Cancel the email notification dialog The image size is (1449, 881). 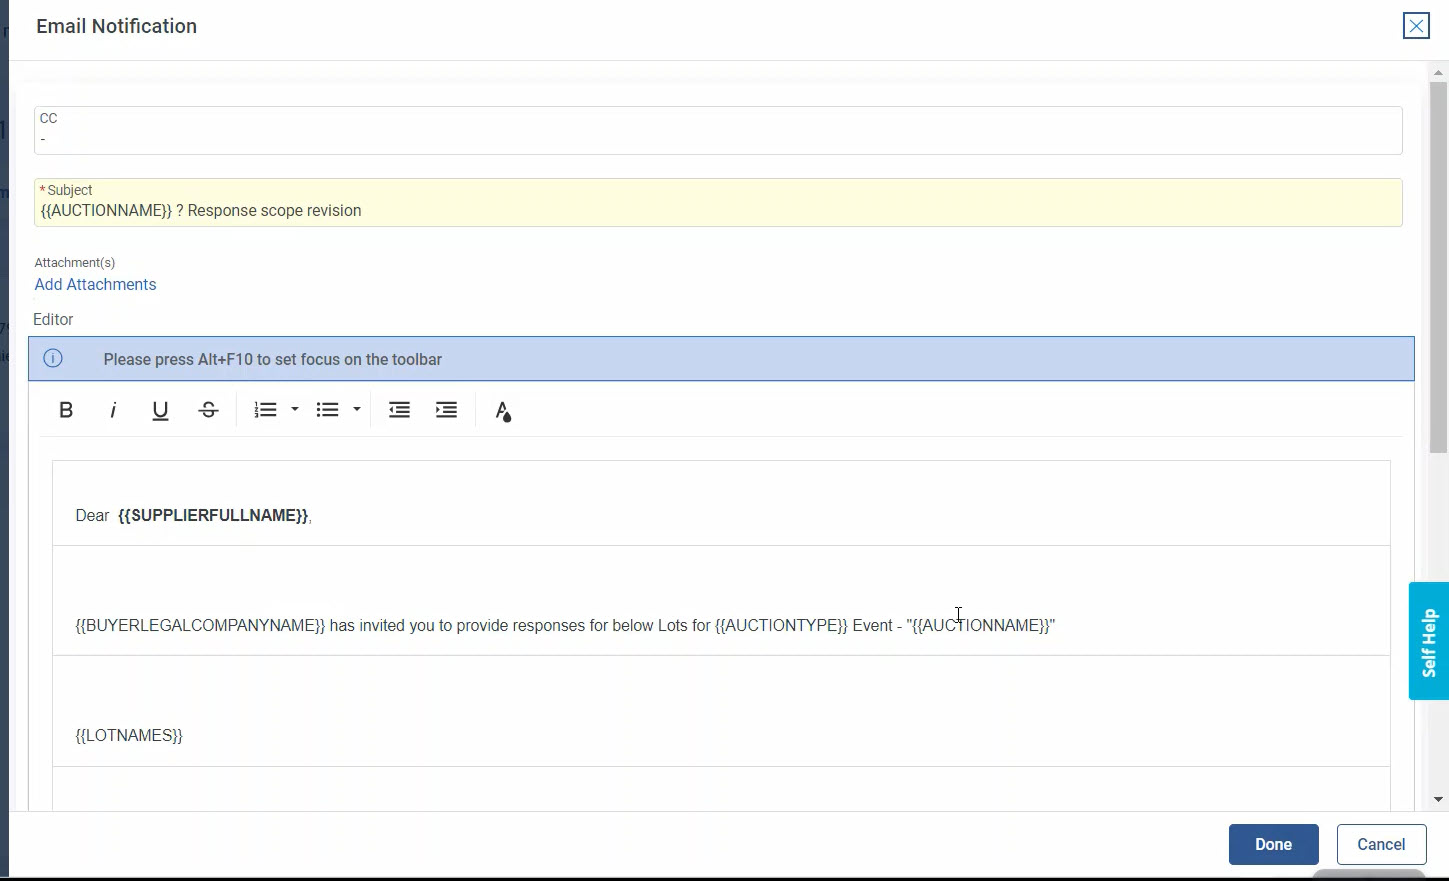point(1380,844)
